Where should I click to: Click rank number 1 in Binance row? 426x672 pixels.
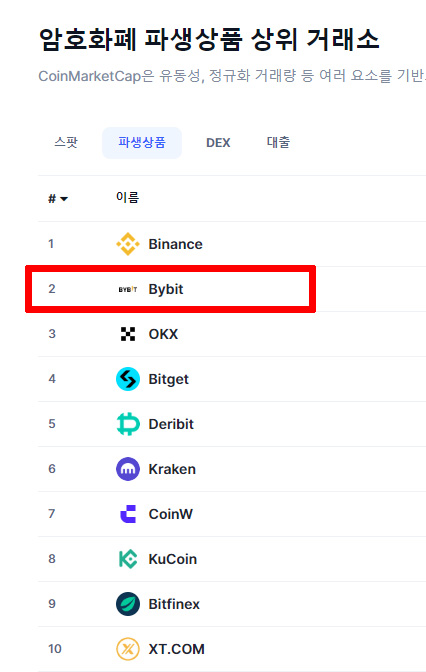point(51,244)
